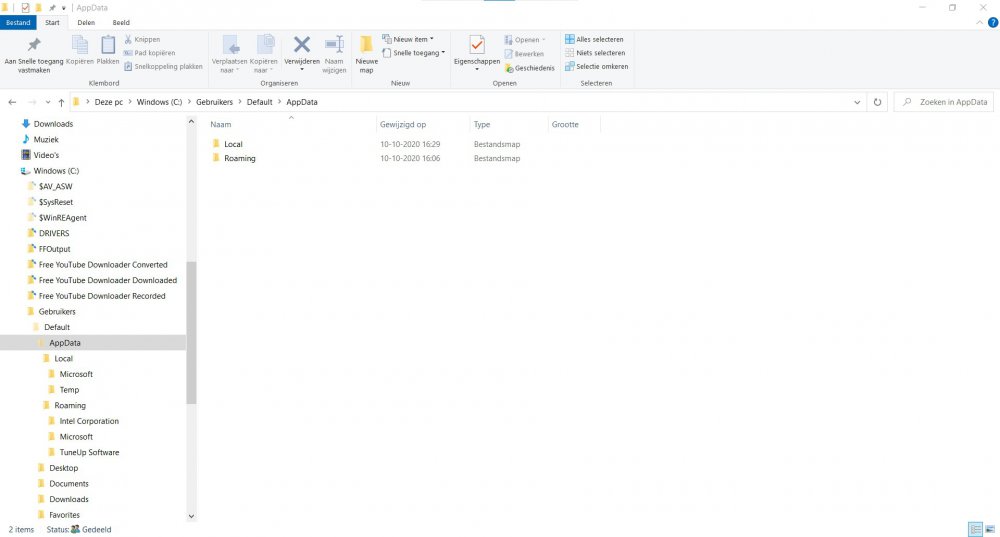Switch to the Beeld ribbon tab
Image resolution: width=1000 pixels, height=537 pixels.
120,22
